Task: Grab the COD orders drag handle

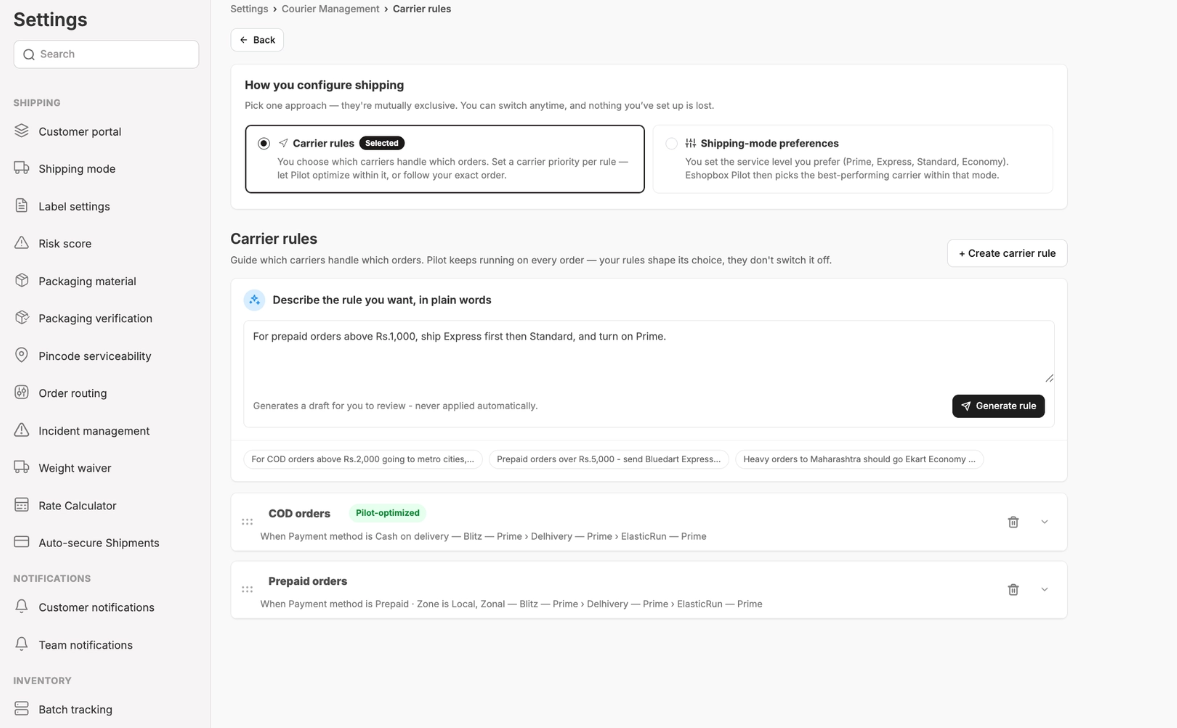Action: (x=247, y=522)
